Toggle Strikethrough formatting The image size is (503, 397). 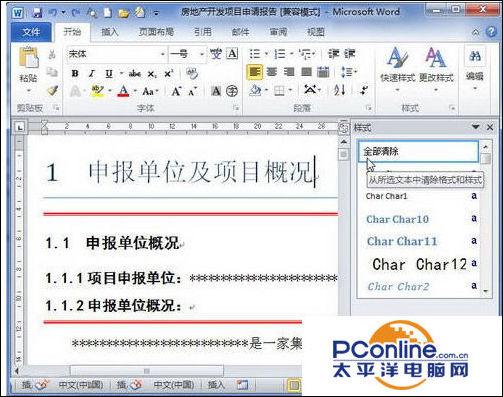point(135,74)
